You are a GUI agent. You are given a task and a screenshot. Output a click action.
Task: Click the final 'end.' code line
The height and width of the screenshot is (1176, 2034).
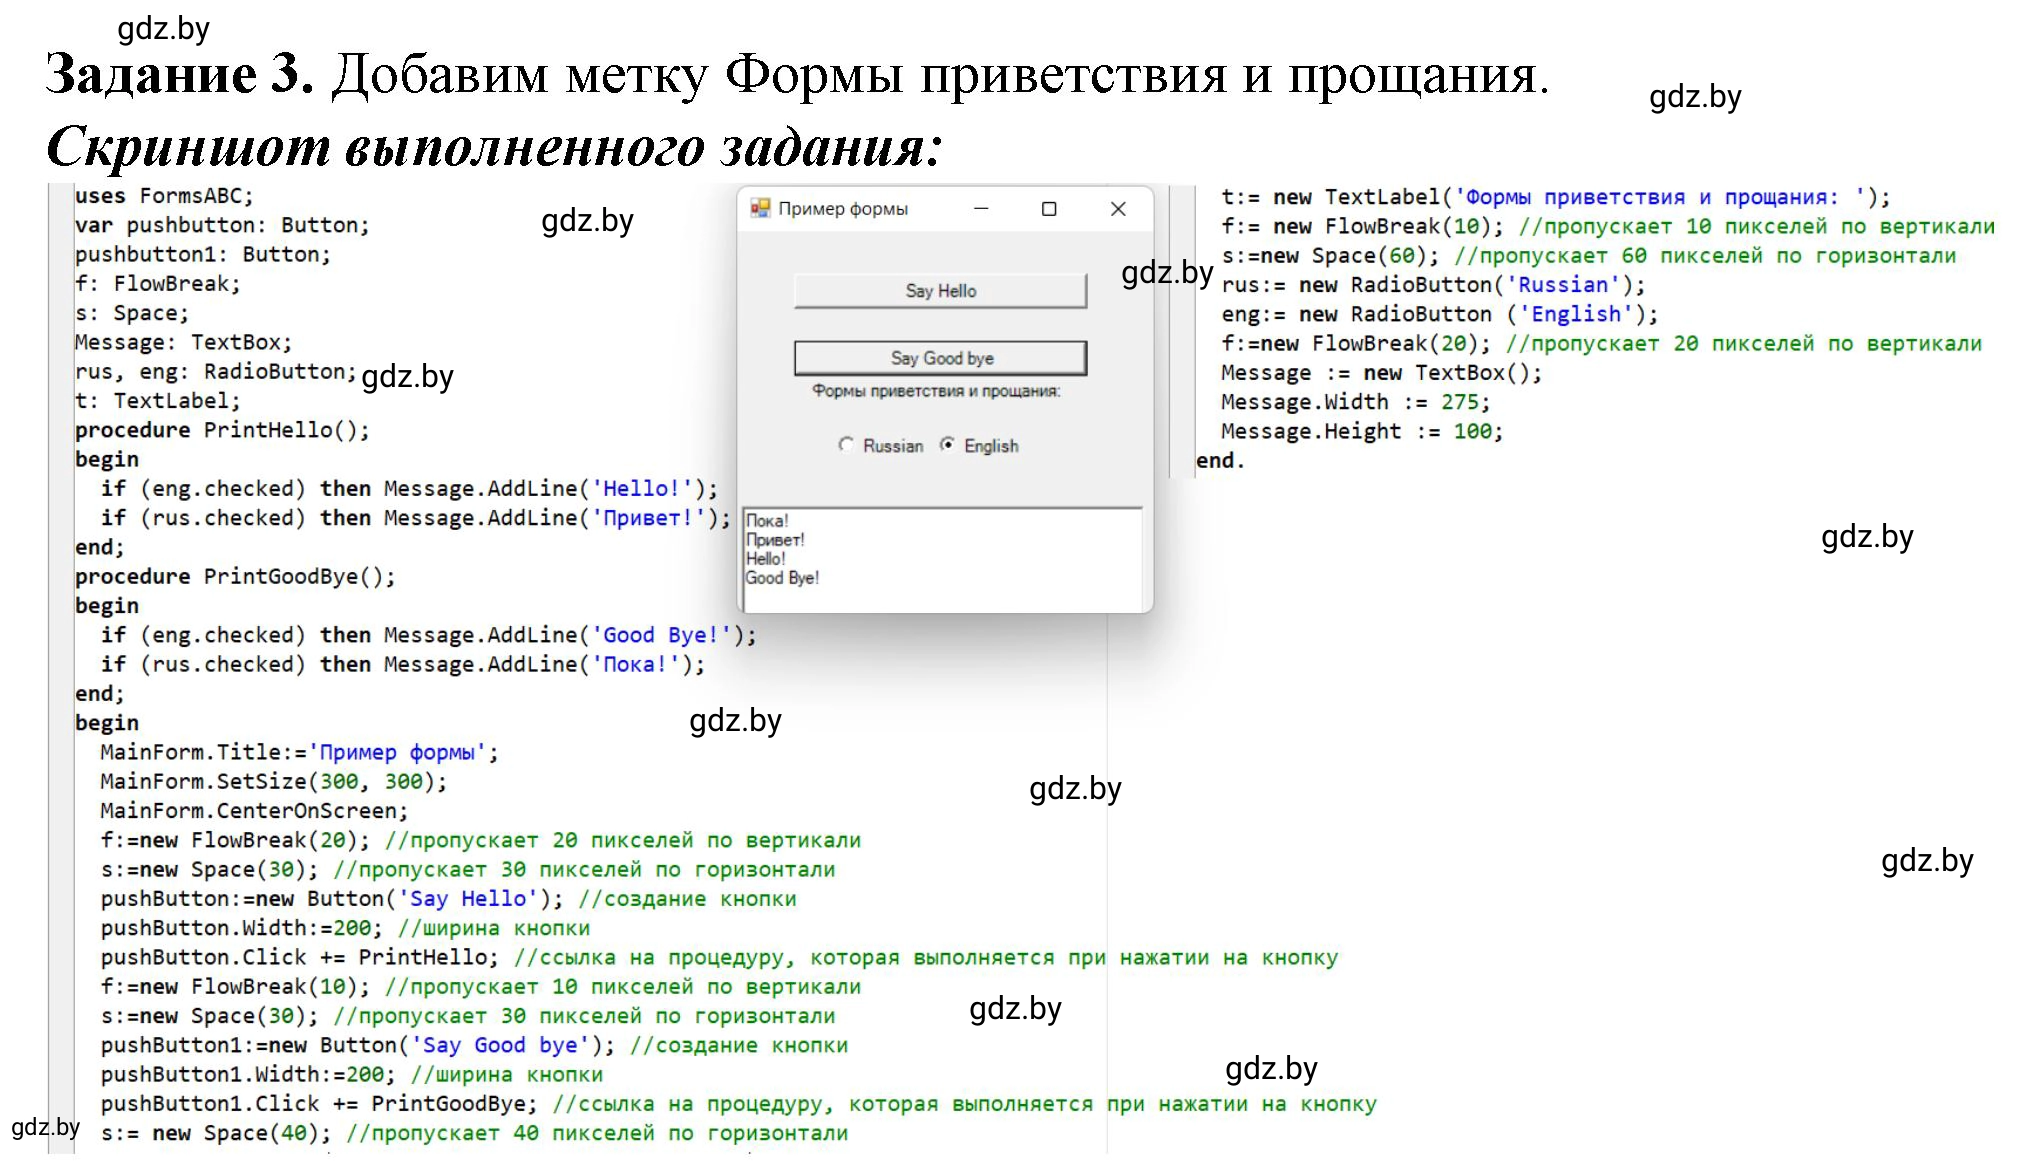(1220, 461)
